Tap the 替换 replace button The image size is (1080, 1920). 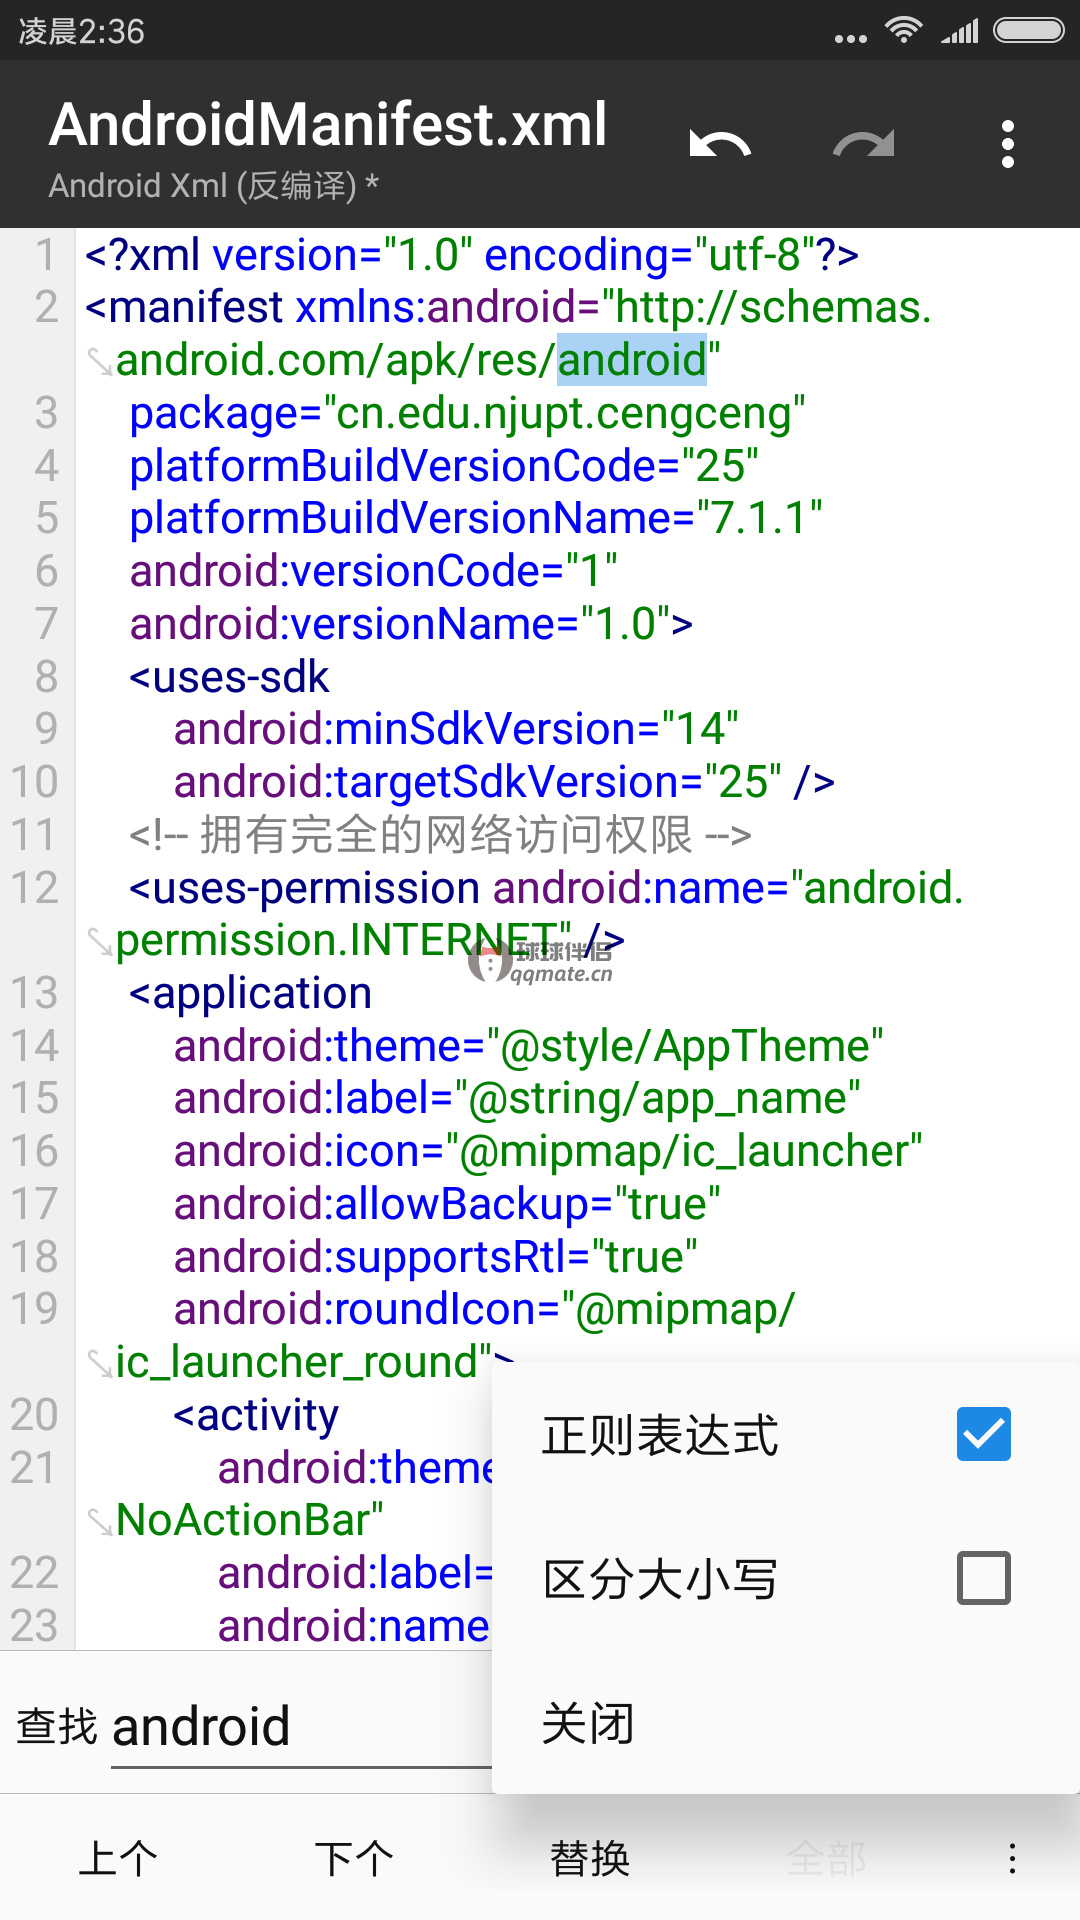pos(590,1859)
